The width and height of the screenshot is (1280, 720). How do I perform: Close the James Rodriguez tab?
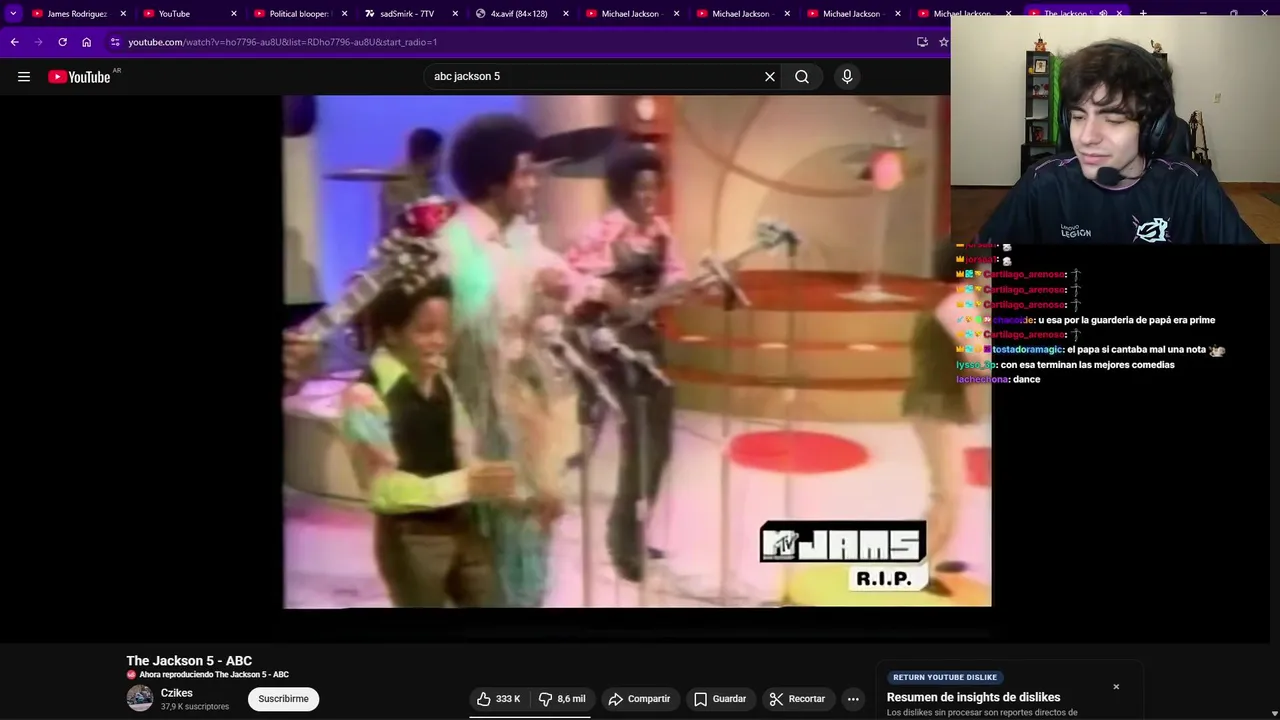pos(123,14)
